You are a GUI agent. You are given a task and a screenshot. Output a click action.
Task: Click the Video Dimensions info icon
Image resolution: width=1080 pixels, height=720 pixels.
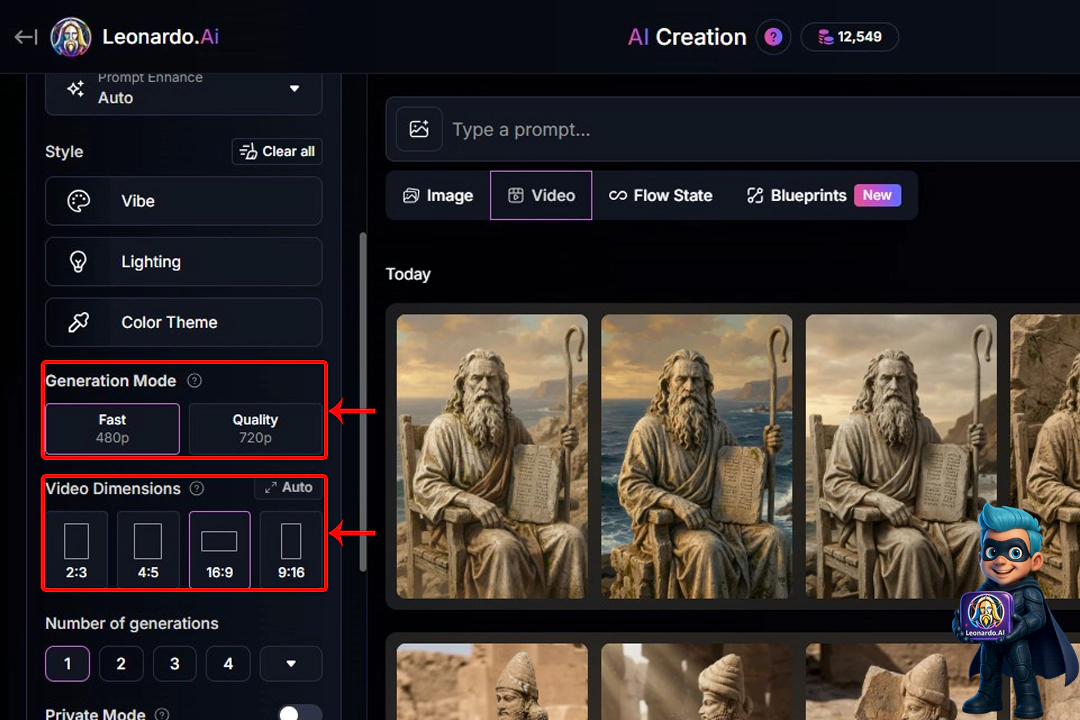pos(197,489)
